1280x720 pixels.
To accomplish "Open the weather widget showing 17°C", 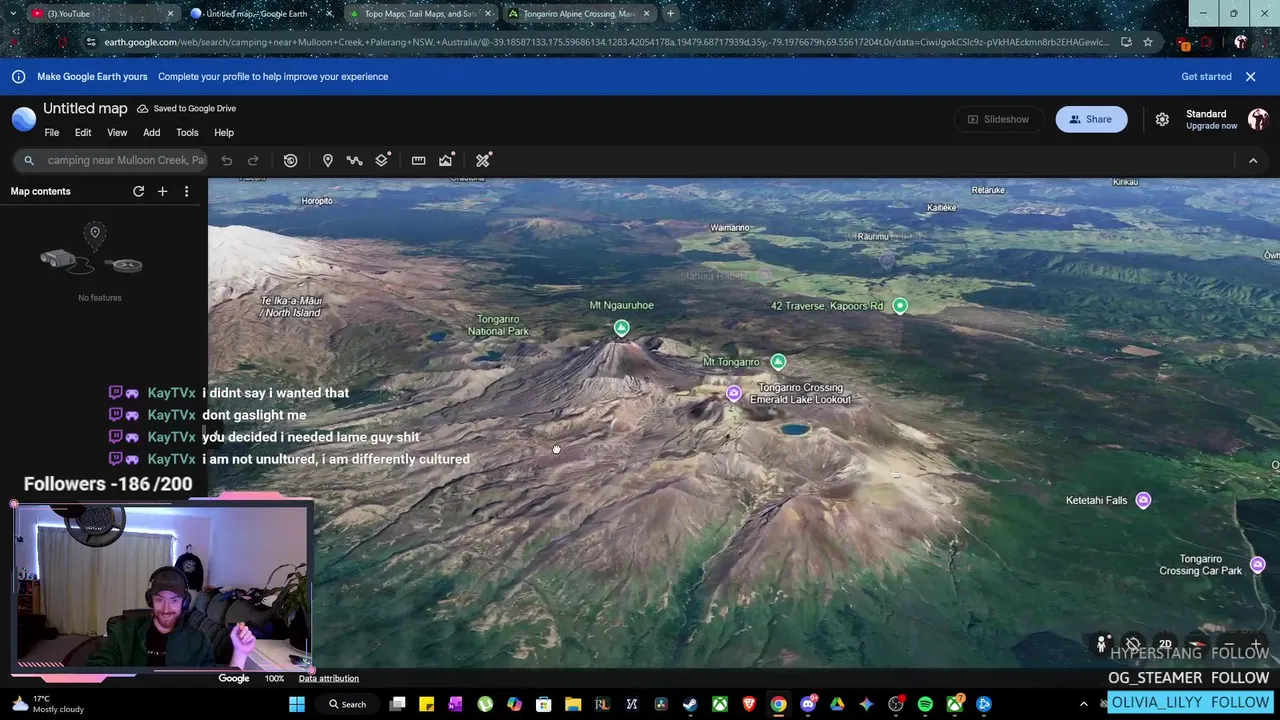I will [x=48, y=704].
